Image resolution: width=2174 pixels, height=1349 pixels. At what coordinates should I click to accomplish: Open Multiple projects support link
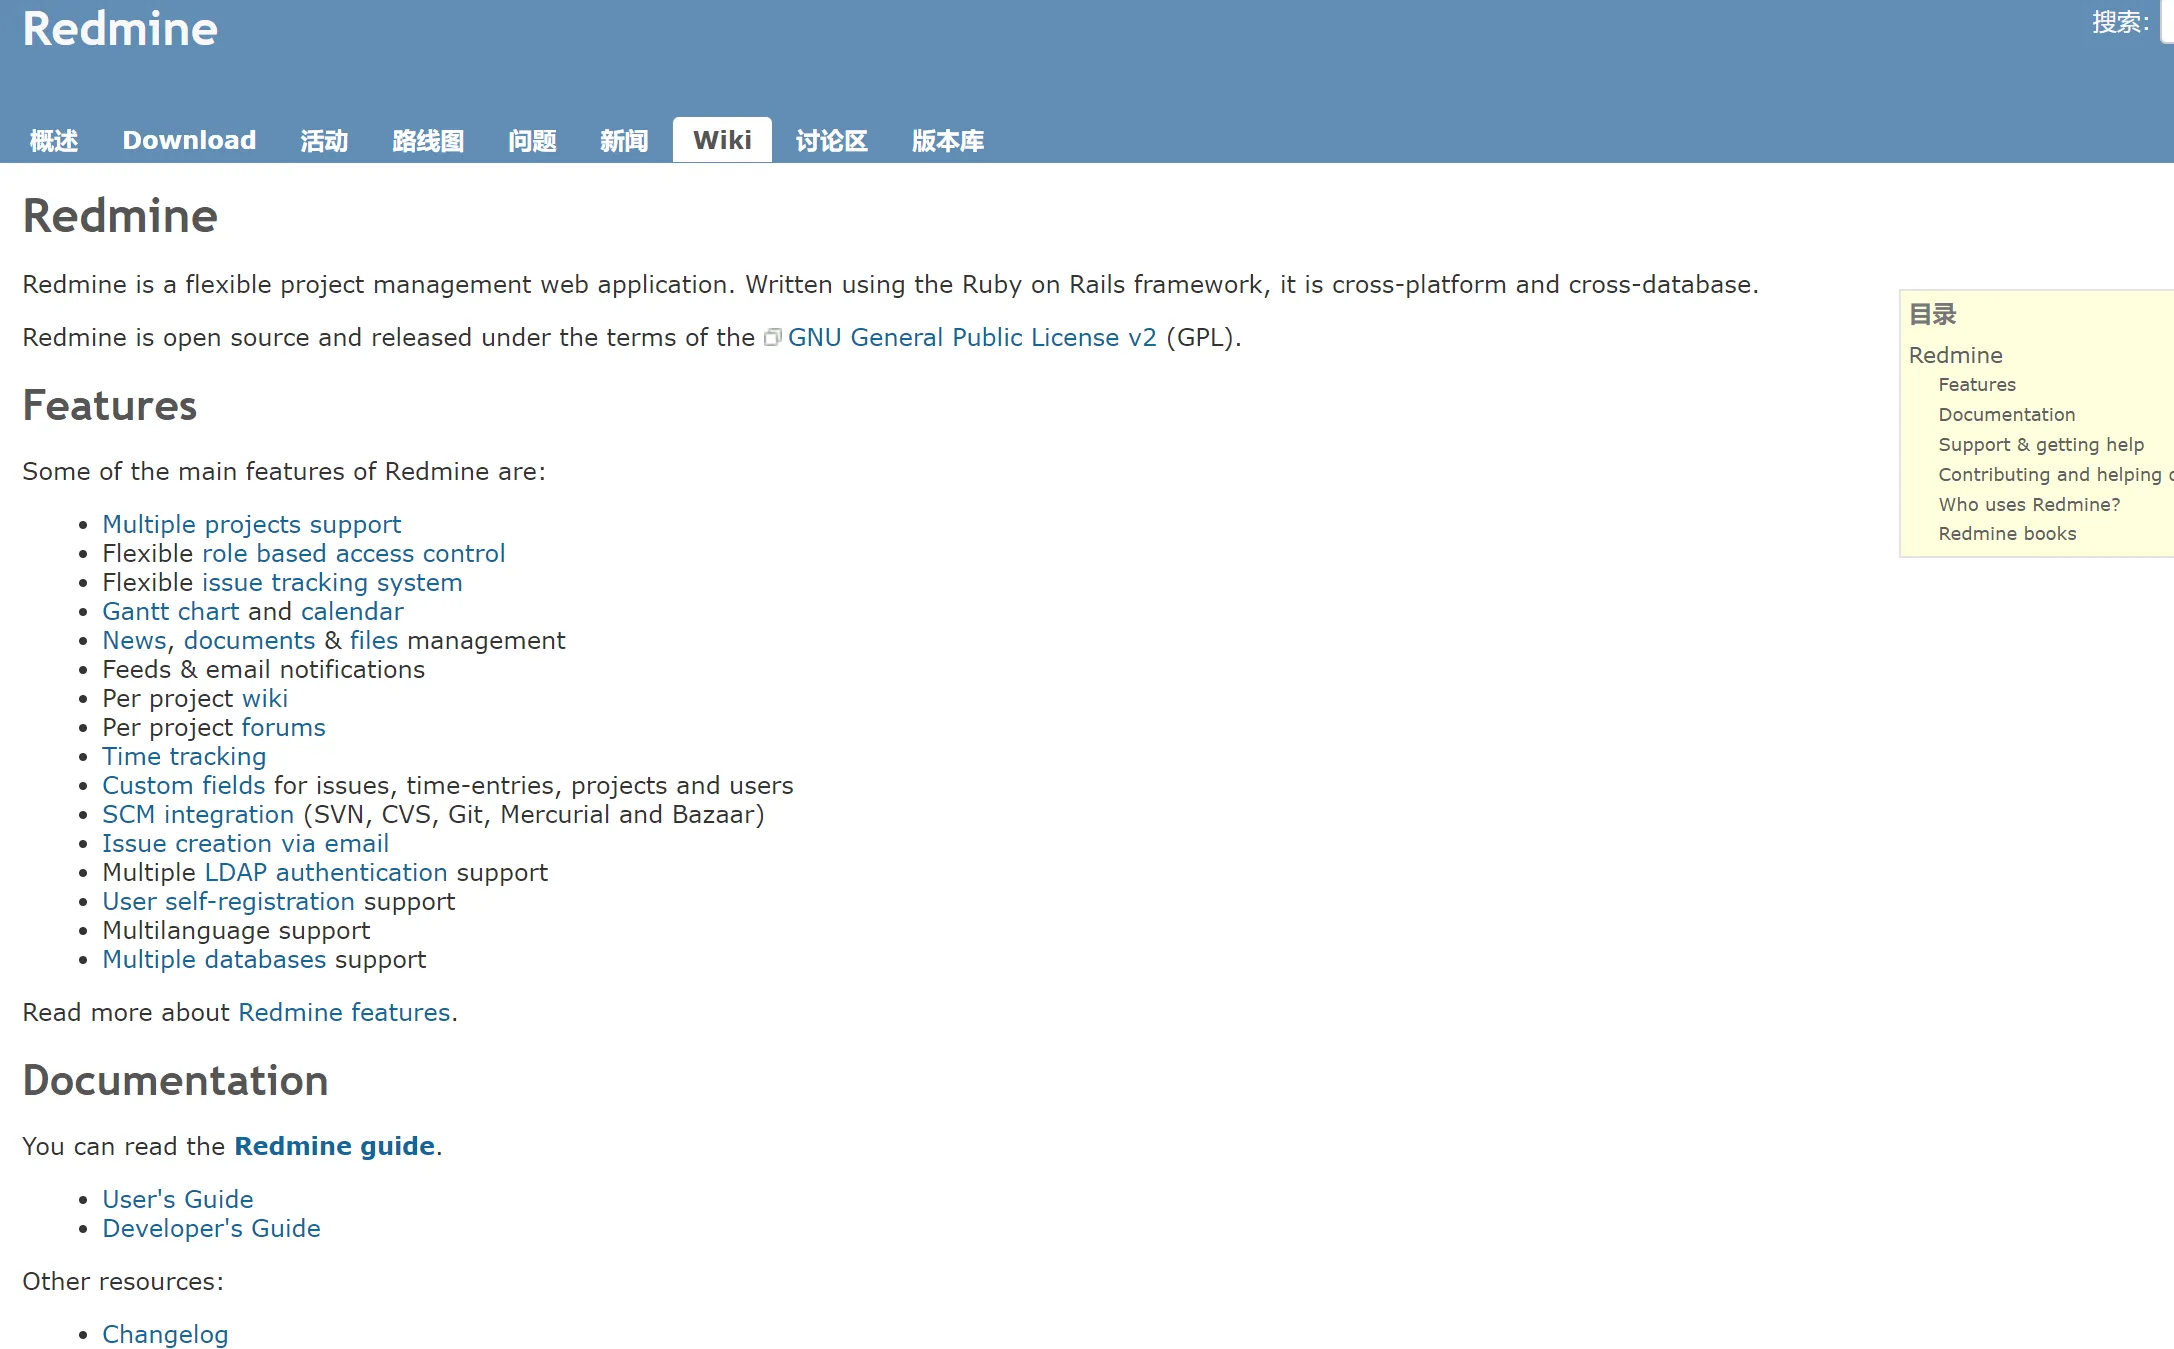pyautogui.click(x=251, y=525)
